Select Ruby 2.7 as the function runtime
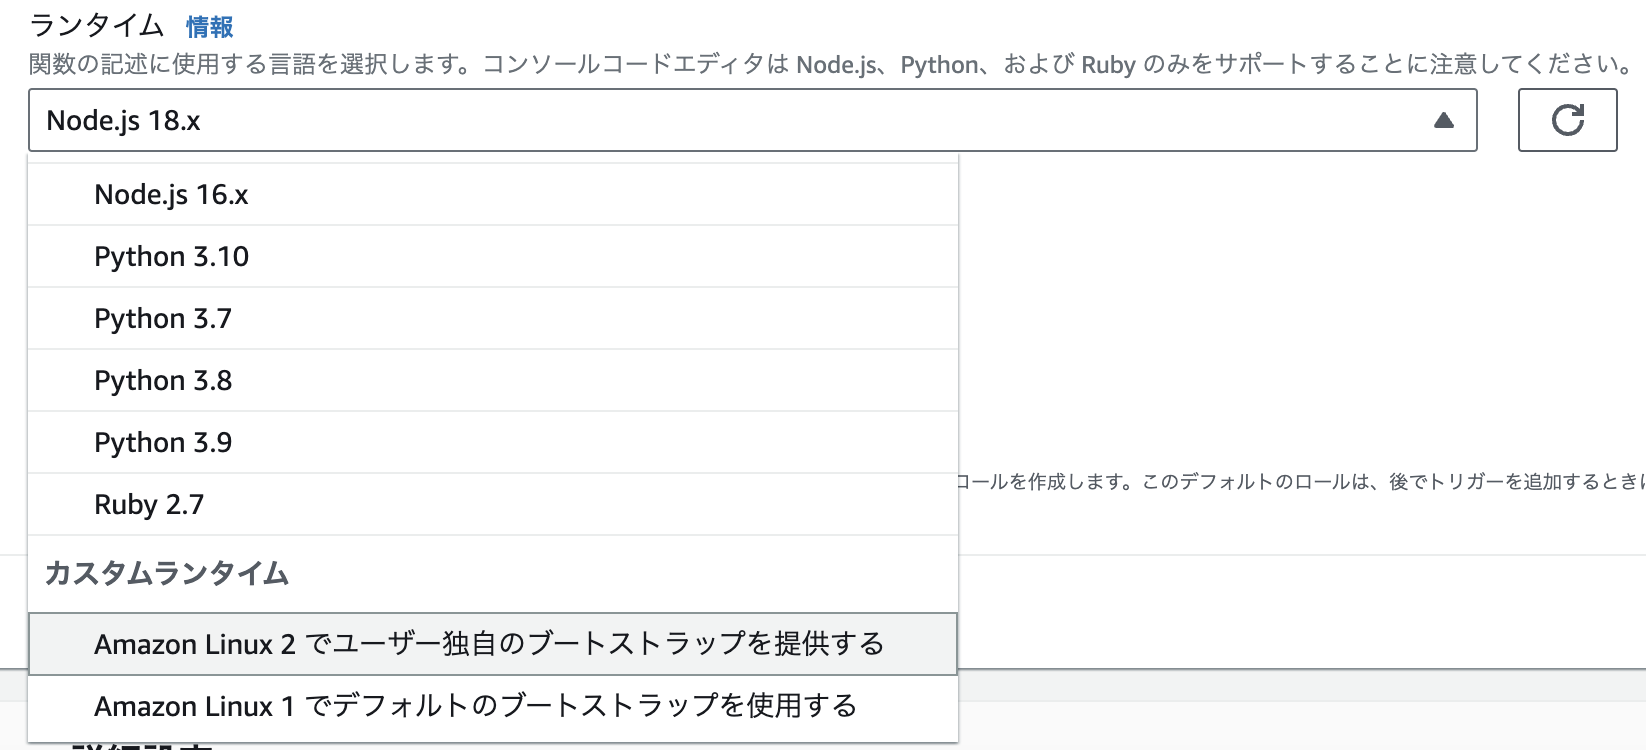The height and width of the screenshot is (750, 1646). [148, 504]
